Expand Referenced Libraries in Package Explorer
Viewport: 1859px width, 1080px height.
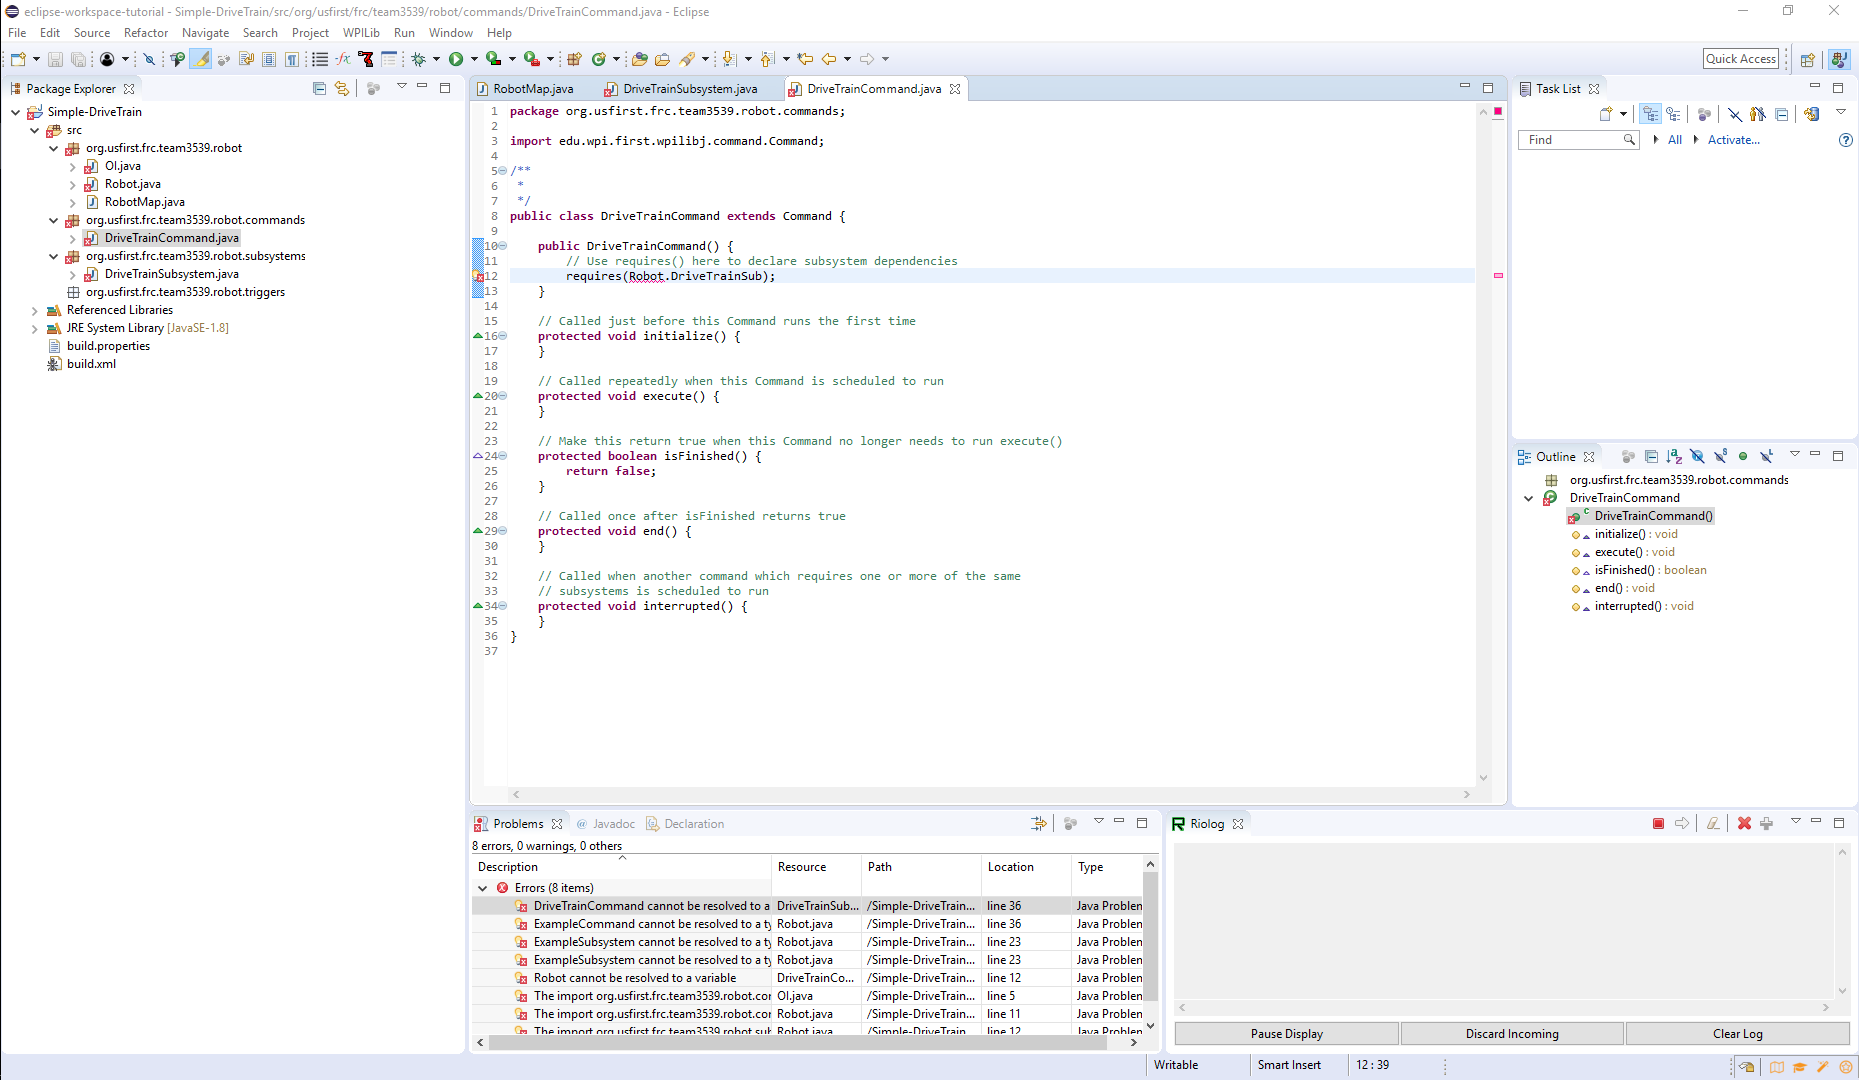tap(35, 310)
